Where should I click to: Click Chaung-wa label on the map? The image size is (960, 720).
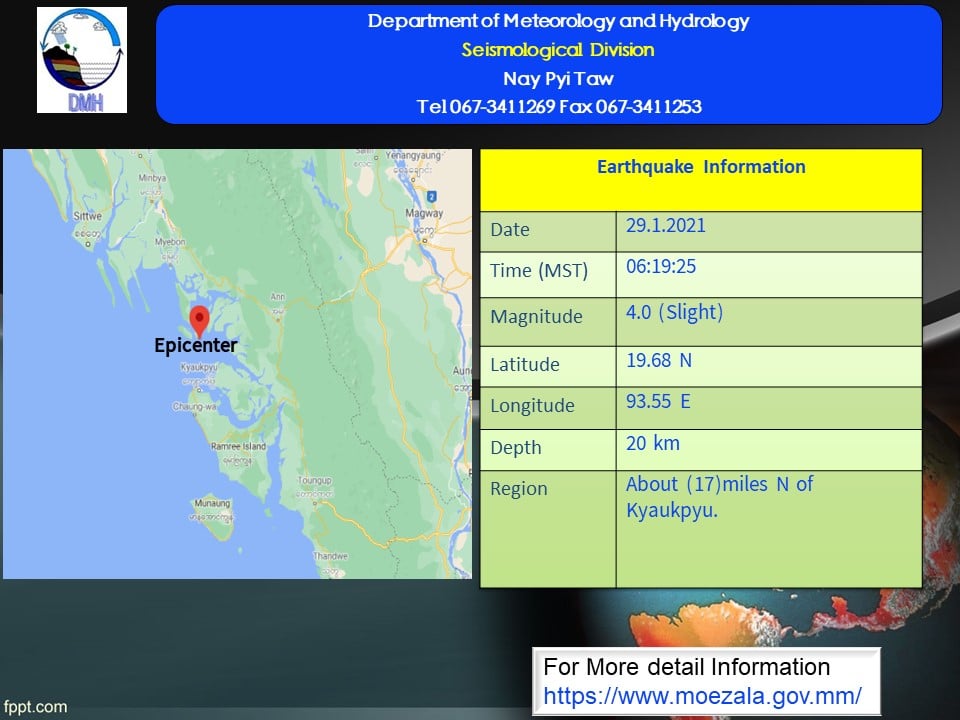[x=194, y=407]
